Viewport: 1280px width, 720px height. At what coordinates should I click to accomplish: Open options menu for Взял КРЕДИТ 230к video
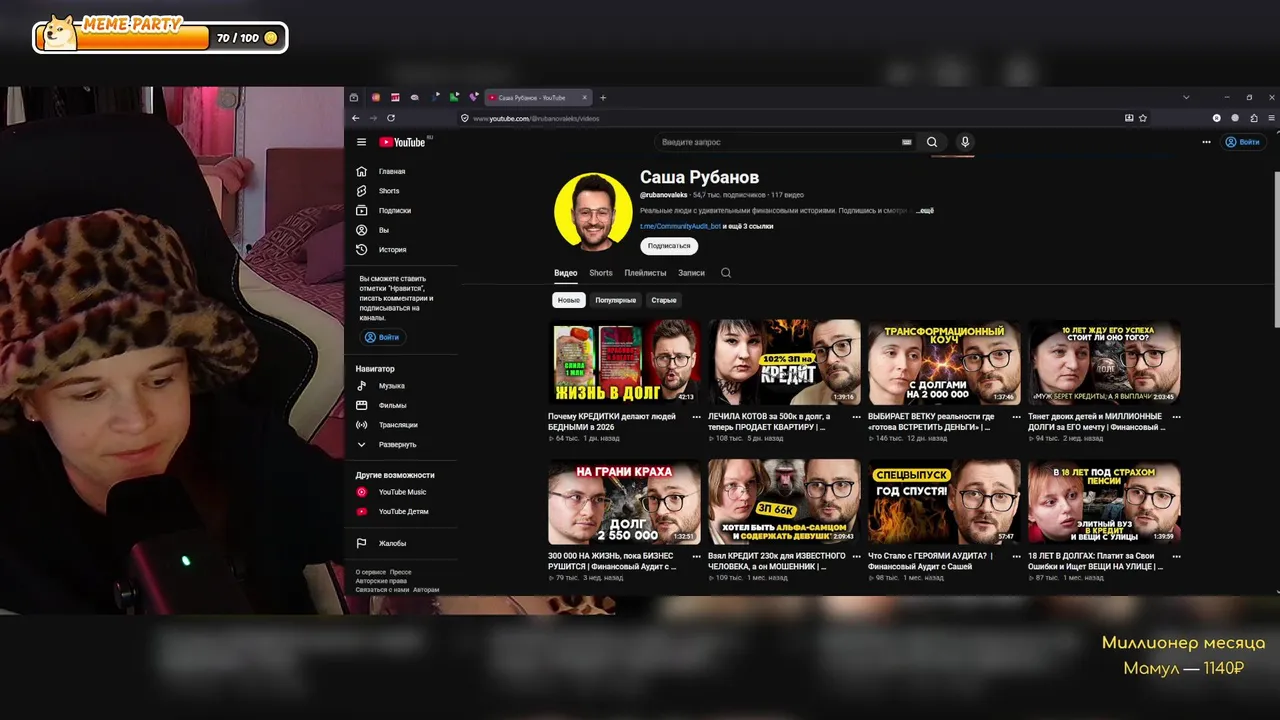(x=856, y=556)
